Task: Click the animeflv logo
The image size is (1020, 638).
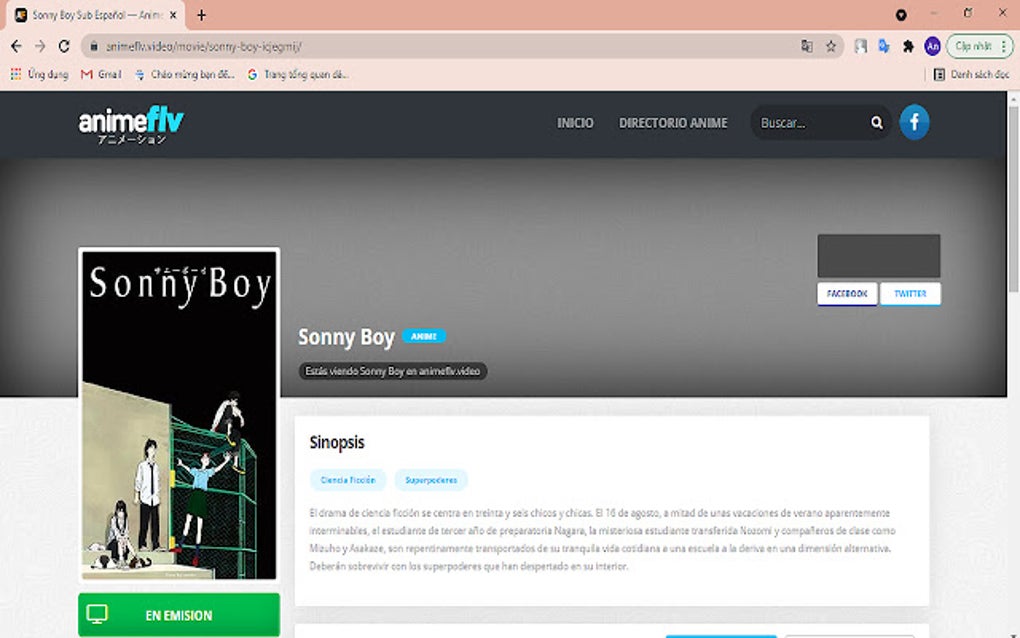Action: coord(131,125)
